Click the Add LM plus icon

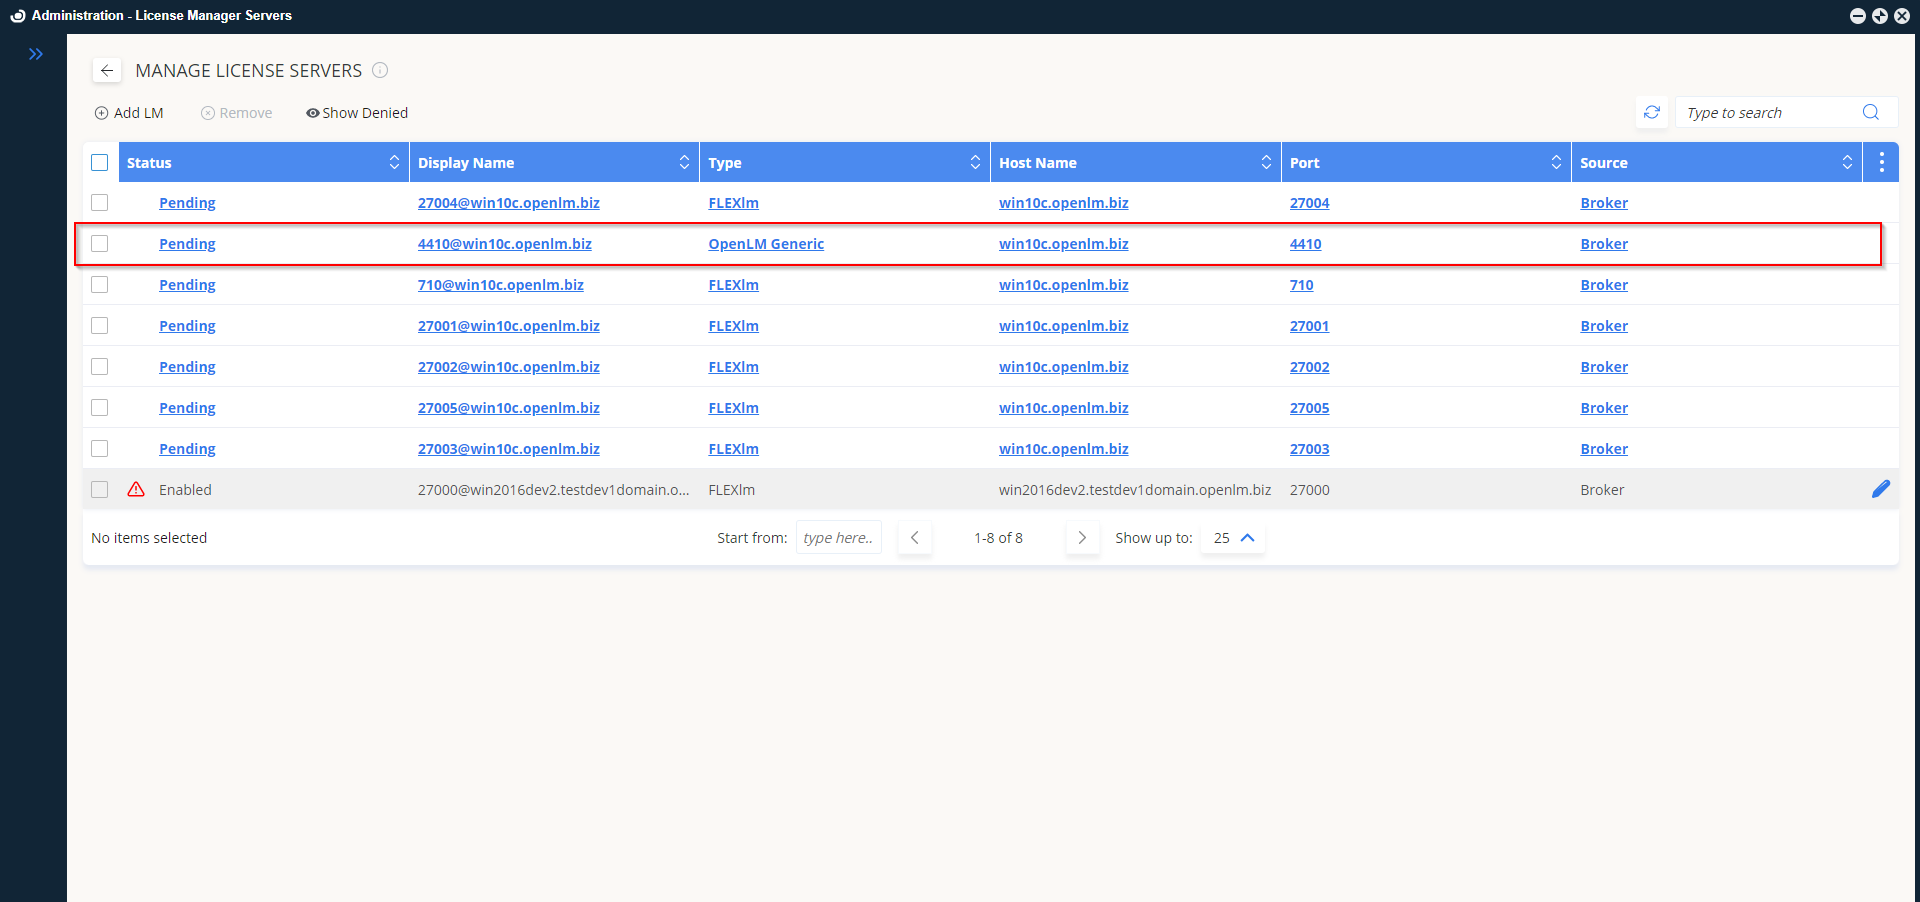101,112
